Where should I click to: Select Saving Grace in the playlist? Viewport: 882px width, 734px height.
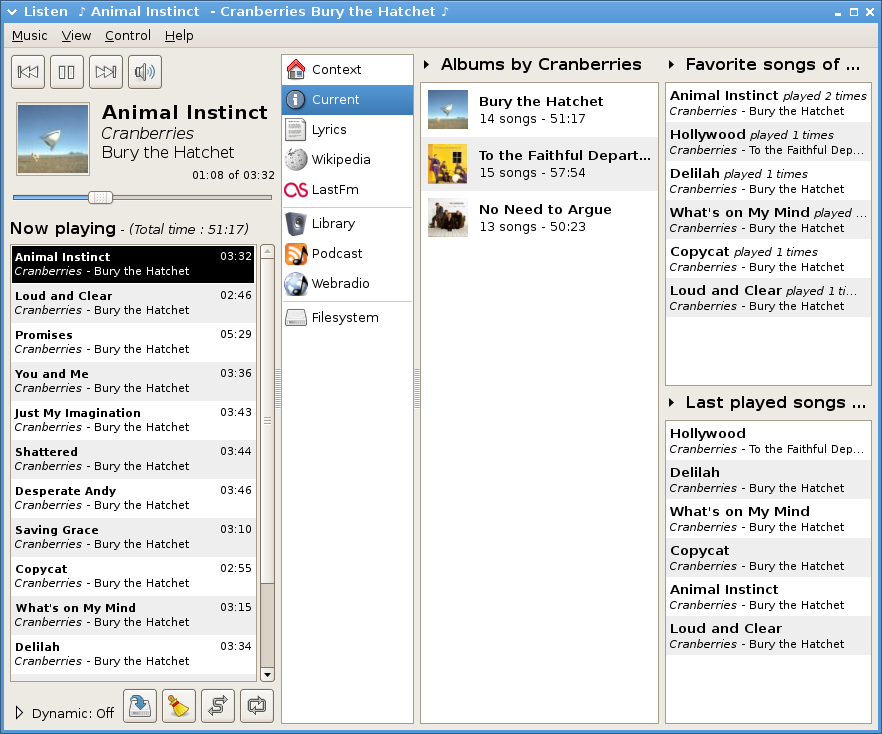coord(133,537)
